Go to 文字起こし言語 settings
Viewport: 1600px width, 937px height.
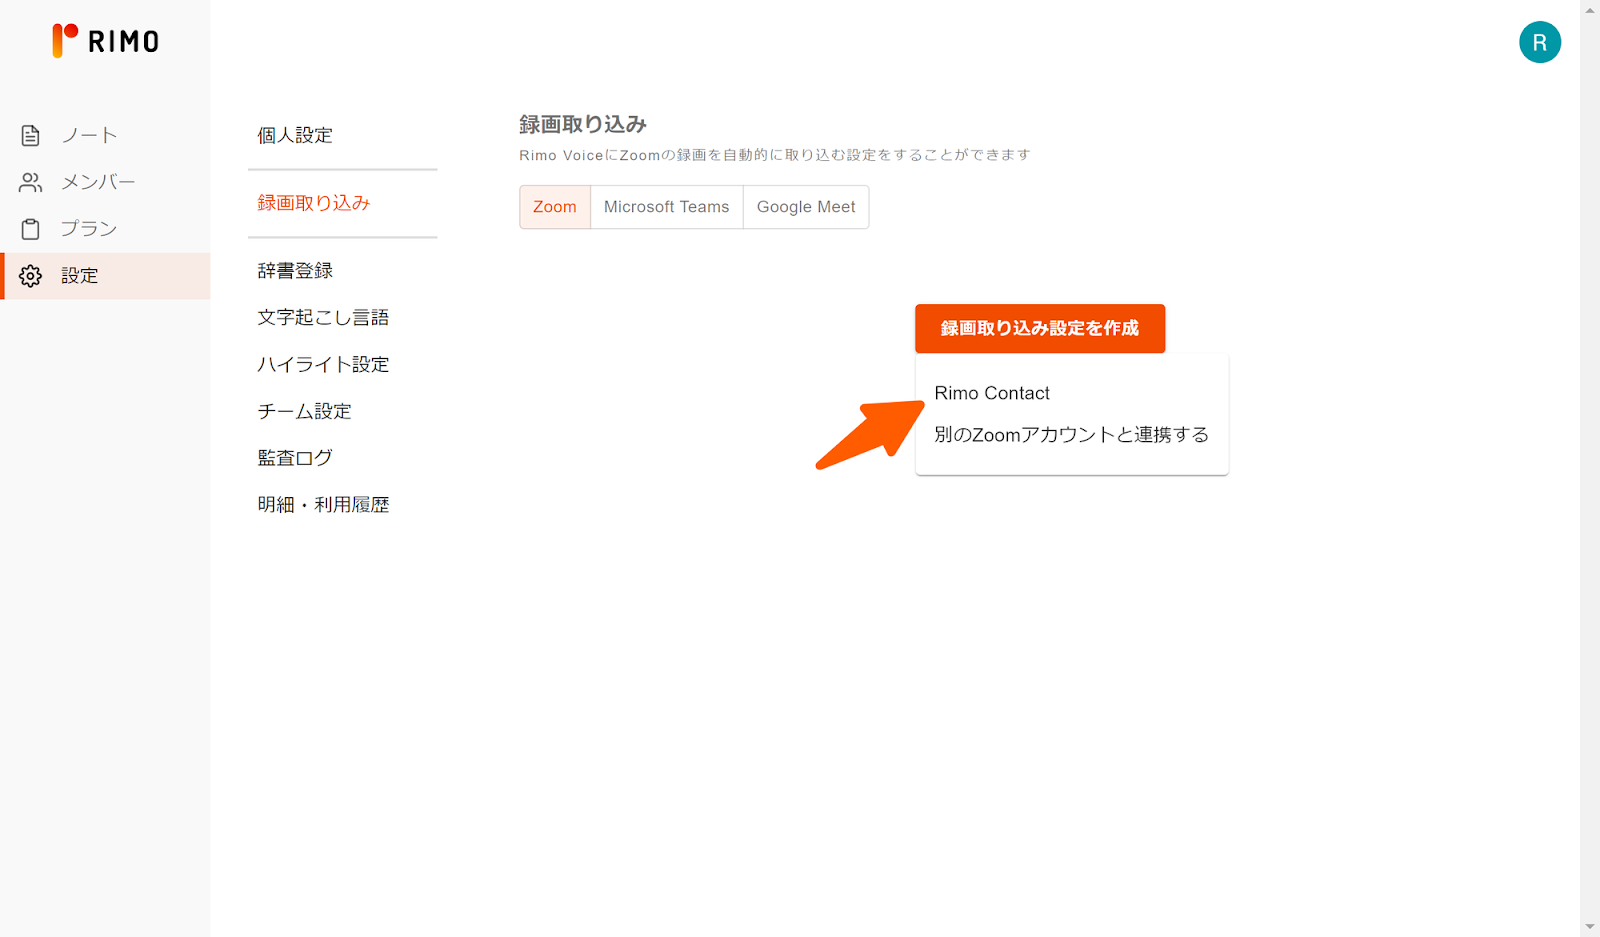[323, 317]
